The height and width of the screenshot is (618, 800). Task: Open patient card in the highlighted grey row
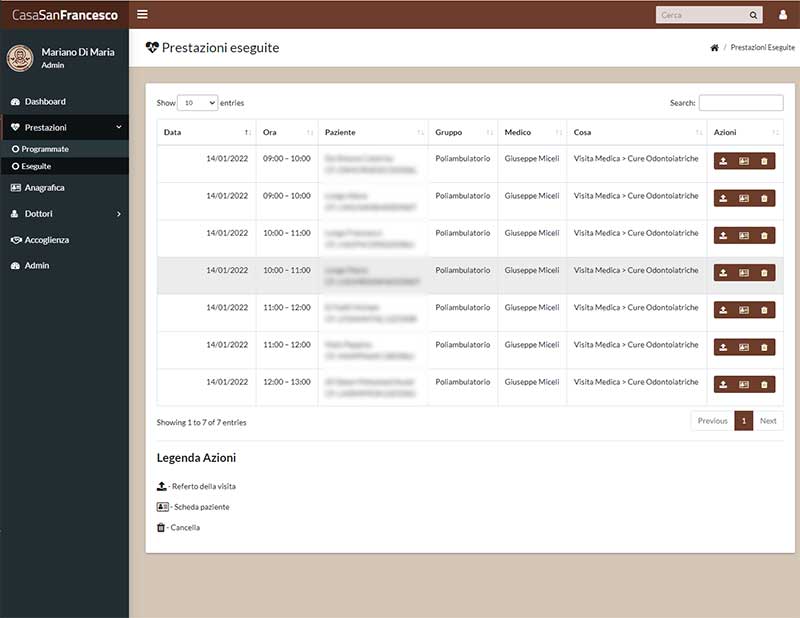(744, 273)
